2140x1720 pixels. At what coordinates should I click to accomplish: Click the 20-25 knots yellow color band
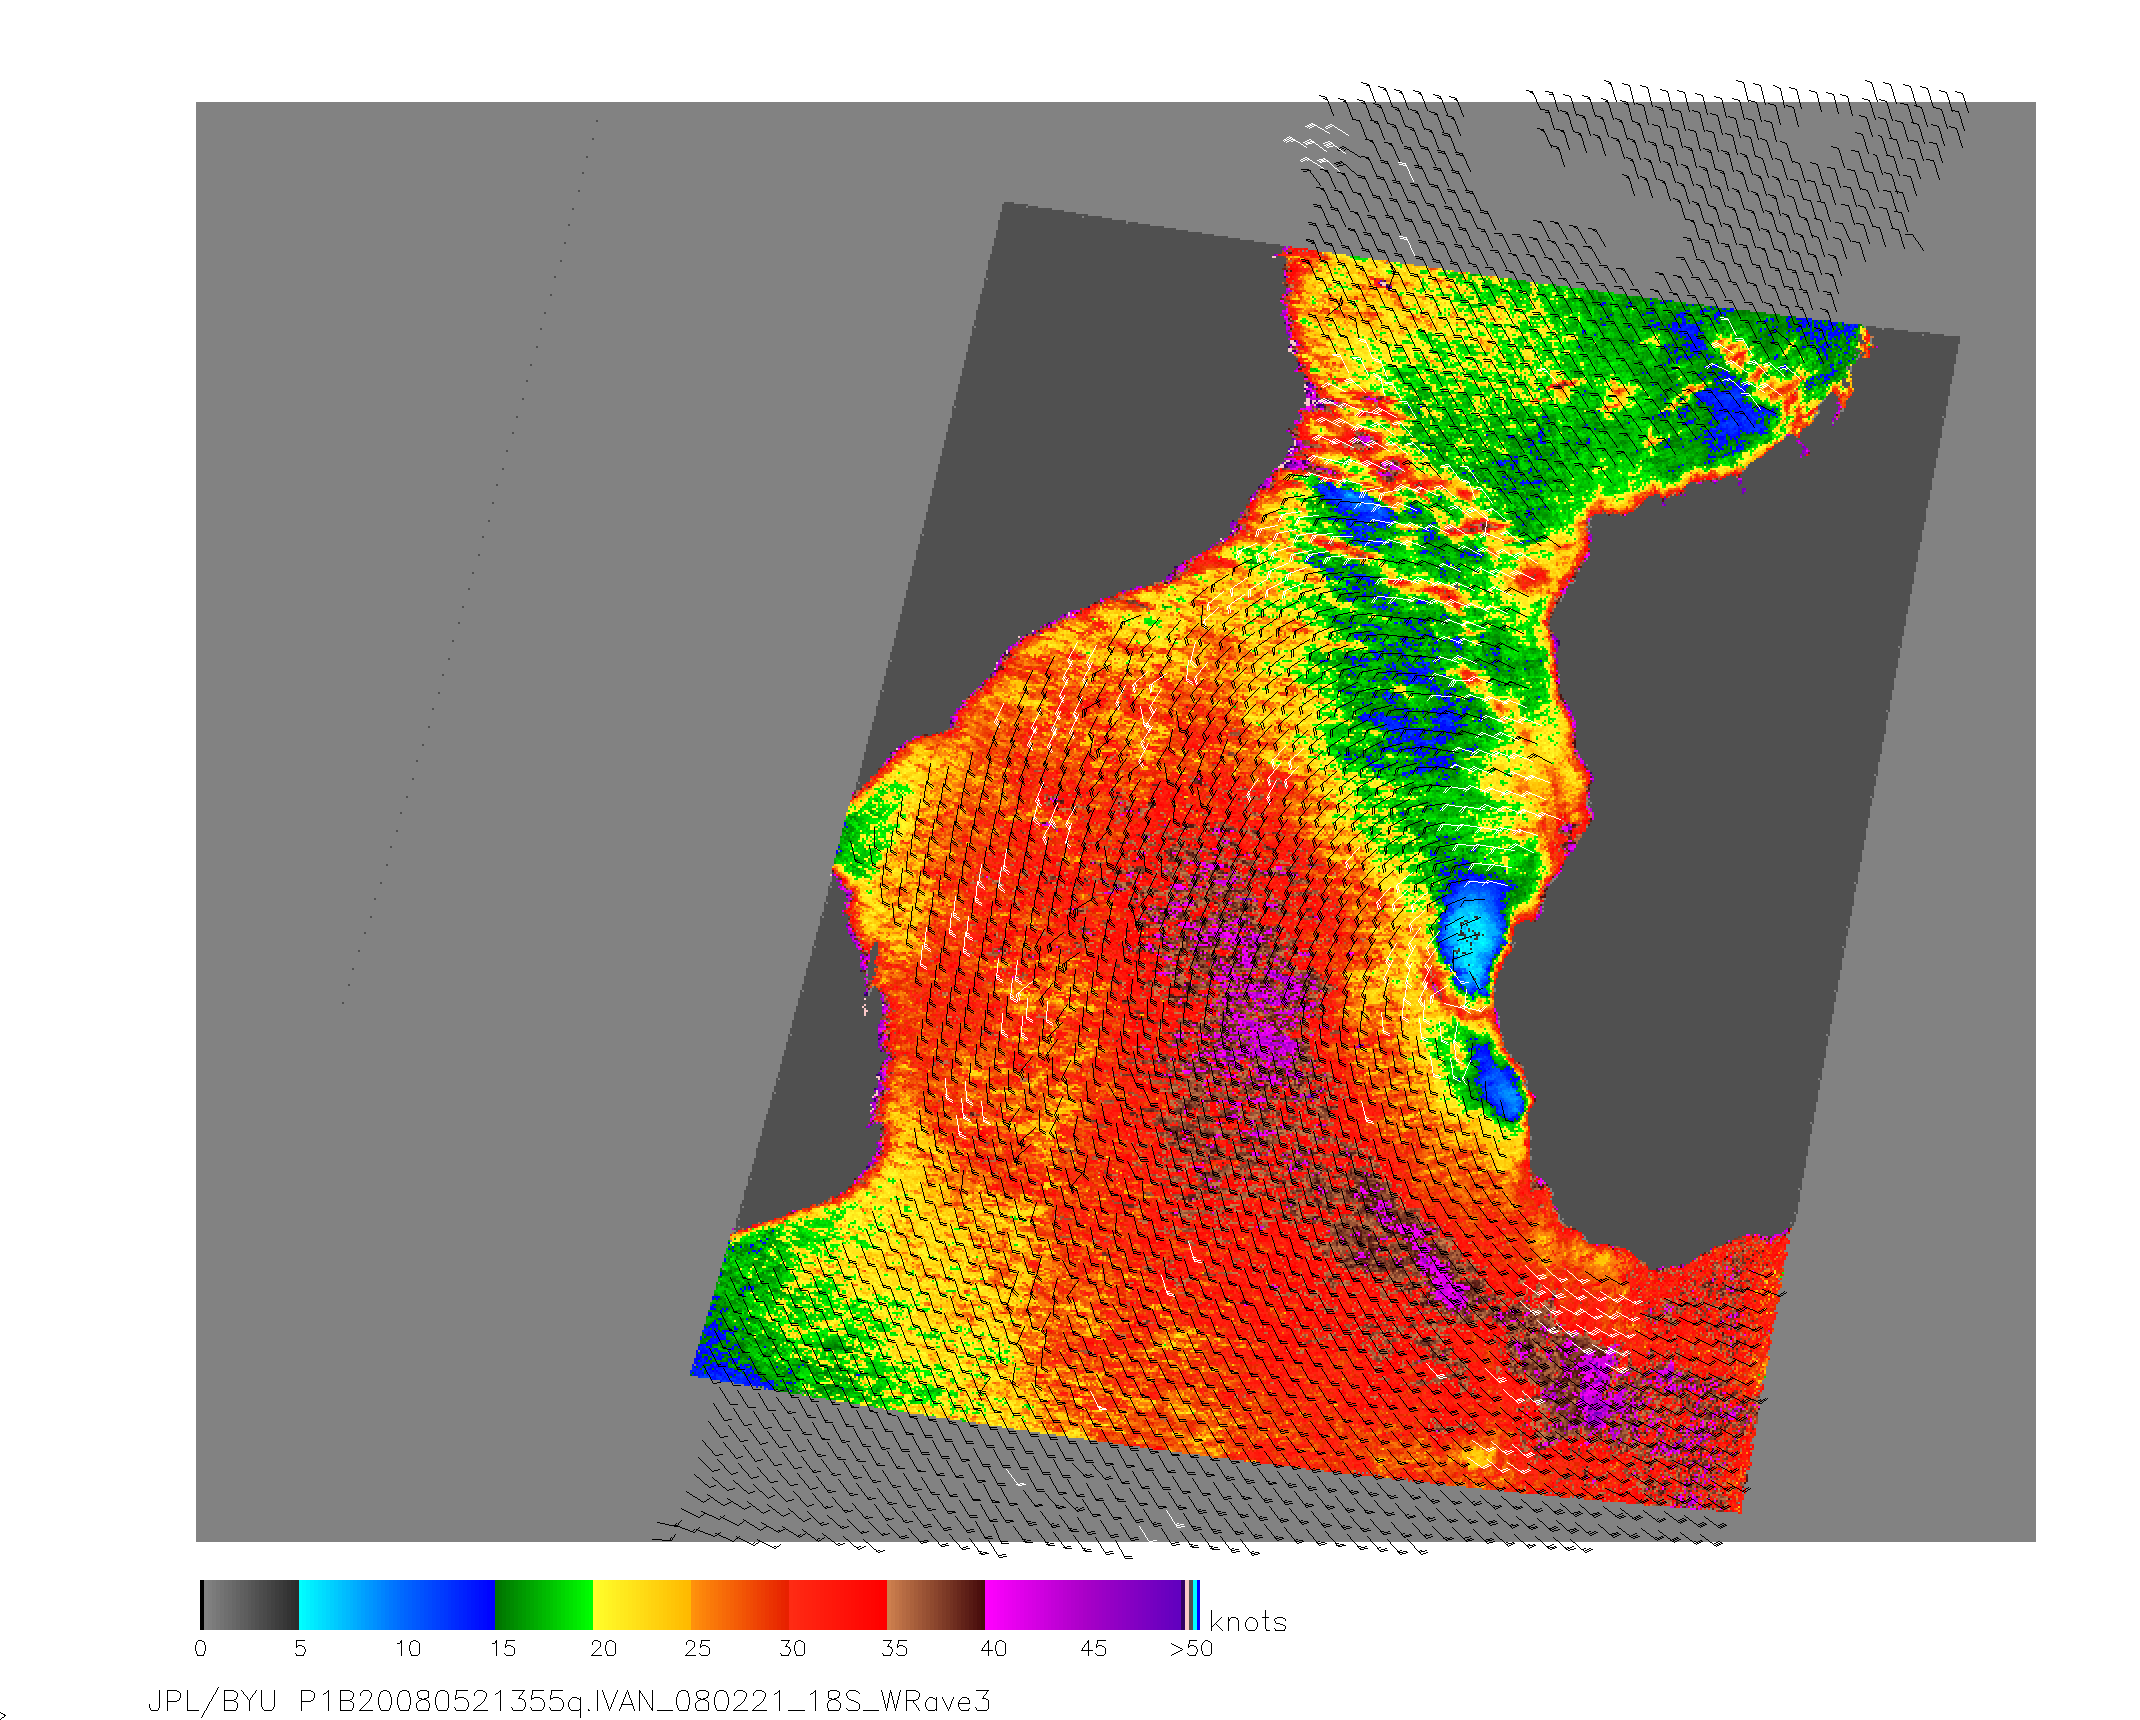click(x=642, y=1605)
